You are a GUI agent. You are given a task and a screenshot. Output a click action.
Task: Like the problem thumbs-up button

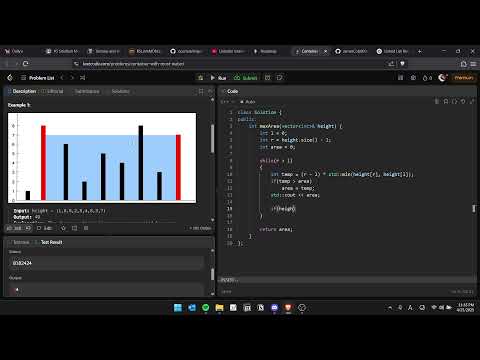14,228
